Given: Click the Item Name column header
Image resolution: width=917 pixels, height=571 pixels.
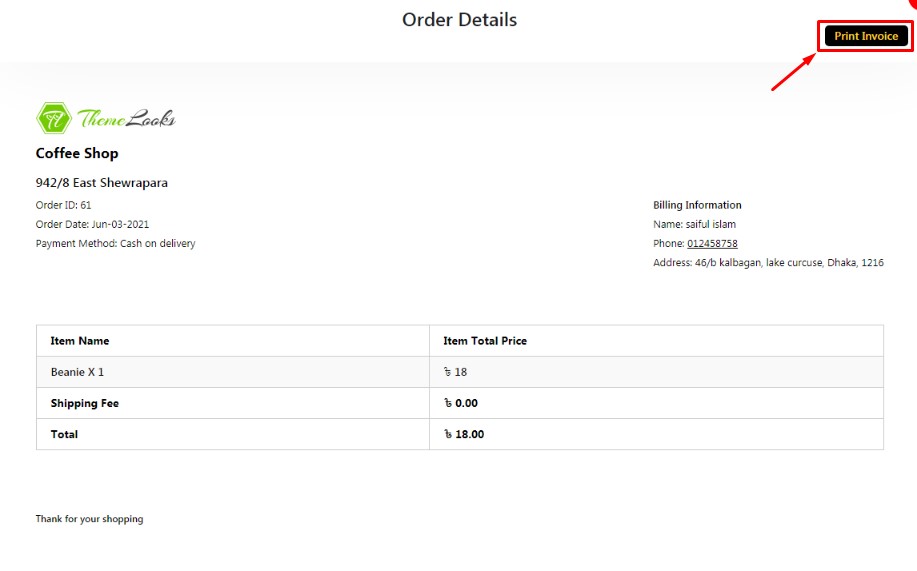Looking at the screenshot, I should 80,341.
